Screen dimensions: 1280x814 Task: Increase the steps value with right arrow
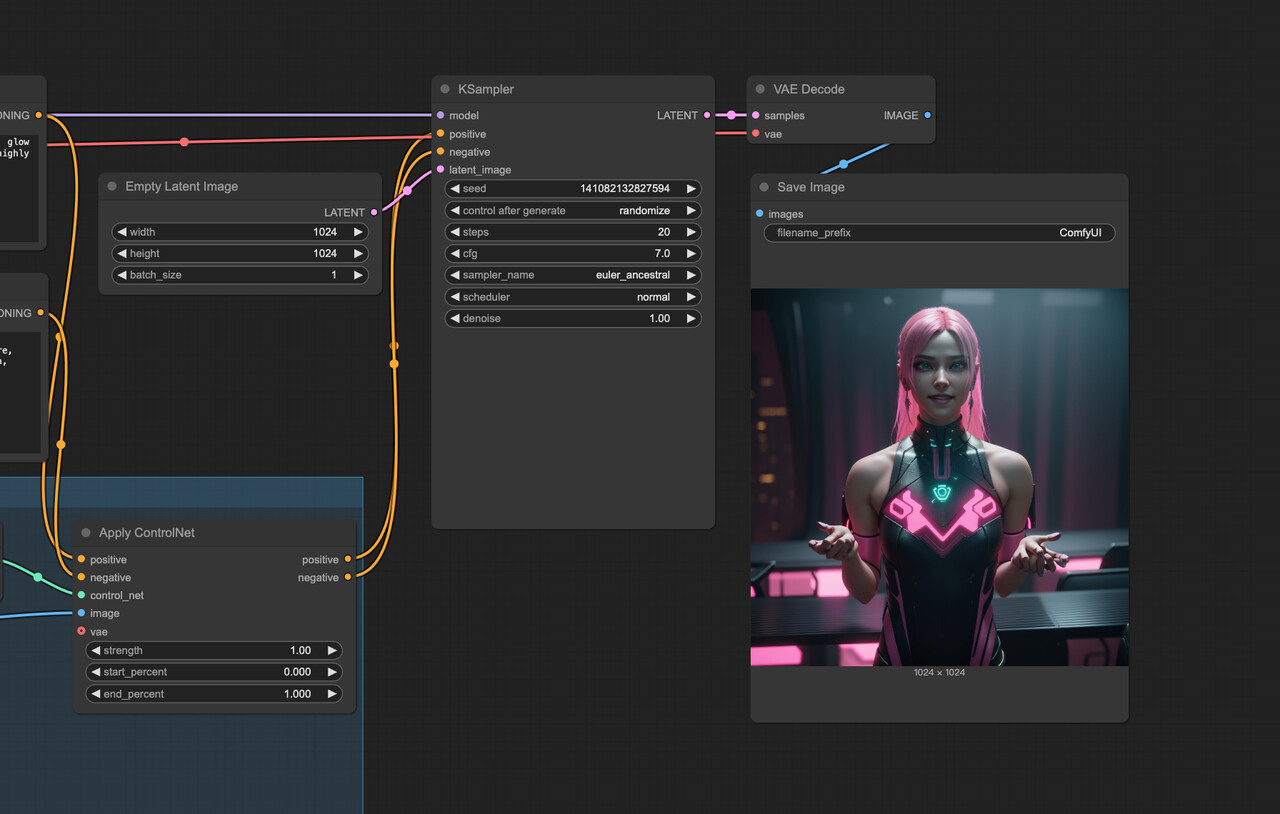tap(690, 232)
